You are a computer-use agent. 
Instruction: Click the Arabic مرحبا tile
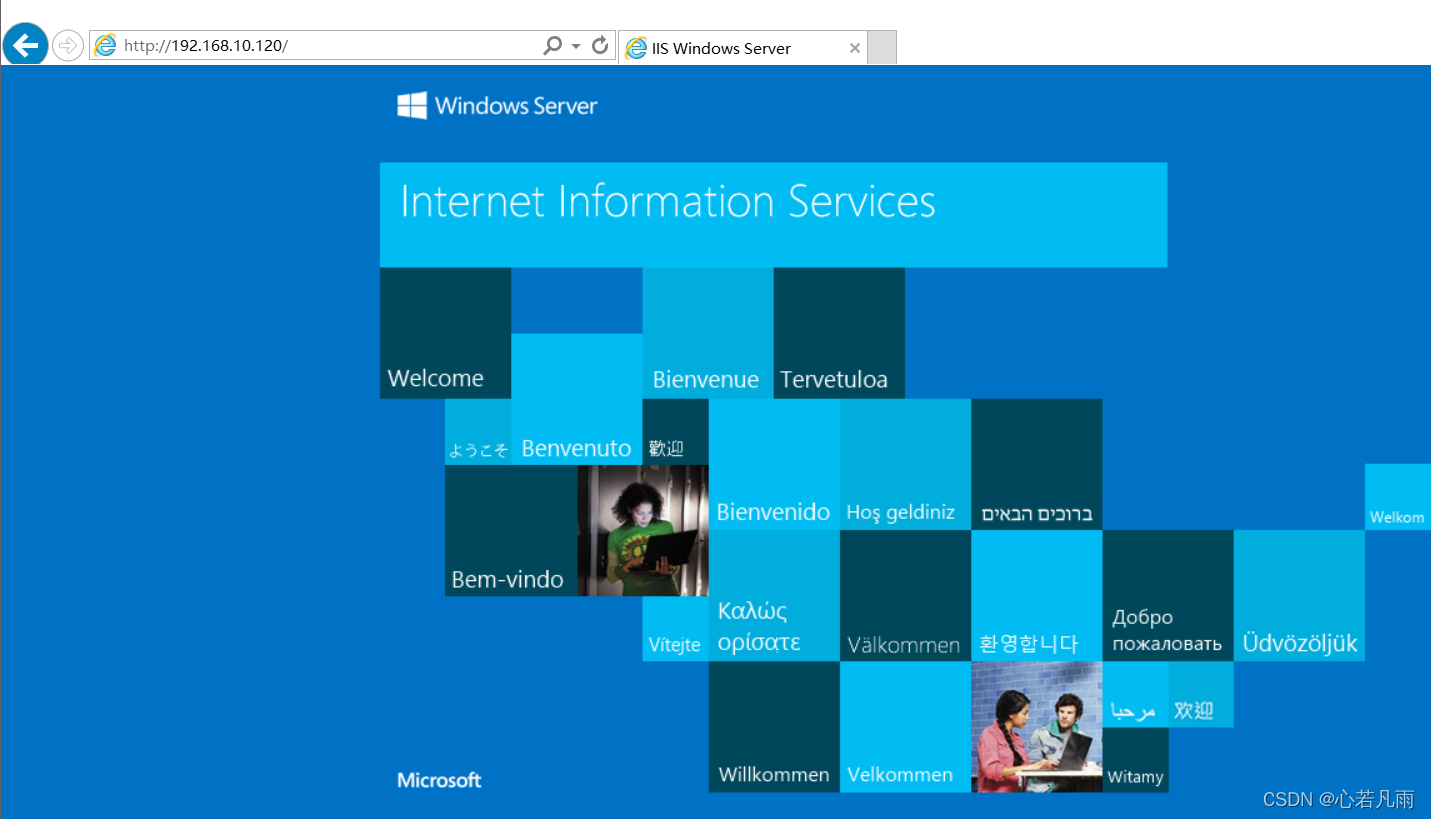1135,694
